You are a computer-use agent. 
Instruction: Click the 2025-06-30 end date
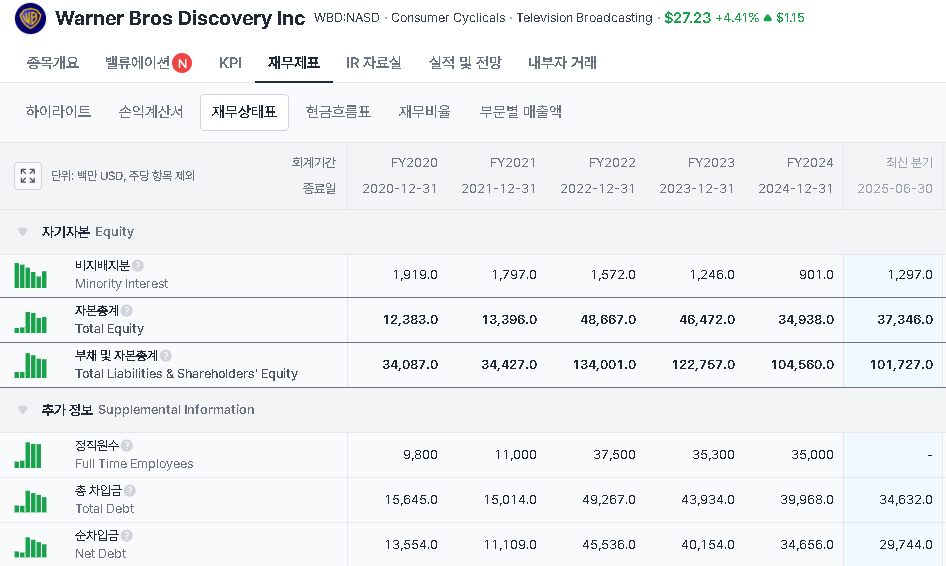click(895, 189)
